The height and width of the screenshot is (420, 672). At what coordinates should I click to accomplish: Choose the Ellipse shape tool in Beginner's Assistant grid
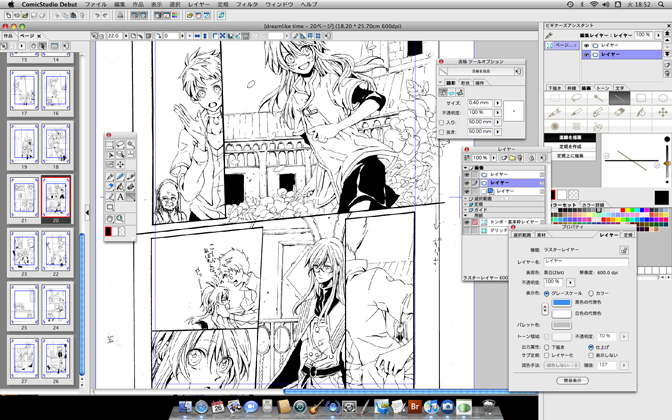click(662, 98)
